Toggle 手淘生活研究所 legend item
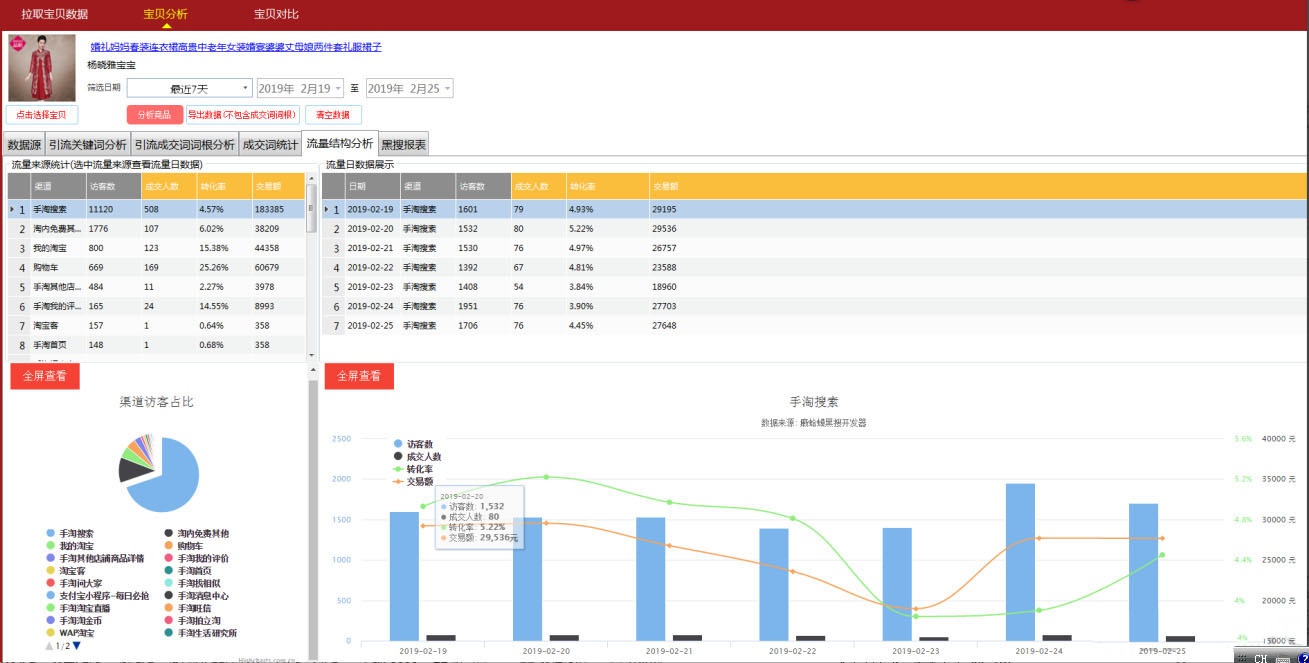The width and height of the screenshot is (1309, 663). (x=201, y=633)
